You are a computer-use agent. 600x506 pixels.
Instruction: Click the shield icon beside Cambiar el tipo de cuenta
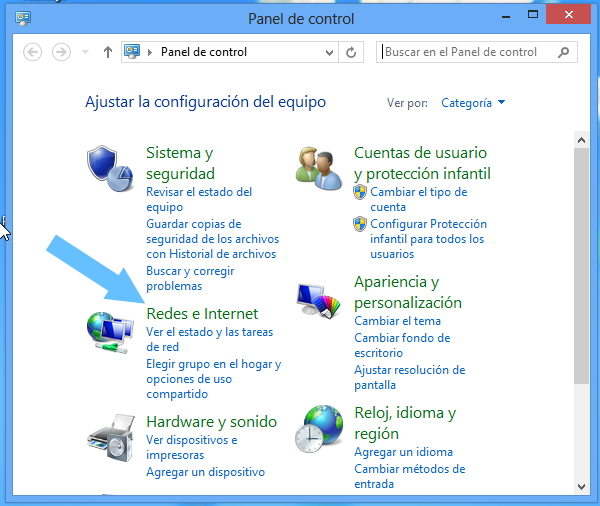pos(360,192)
